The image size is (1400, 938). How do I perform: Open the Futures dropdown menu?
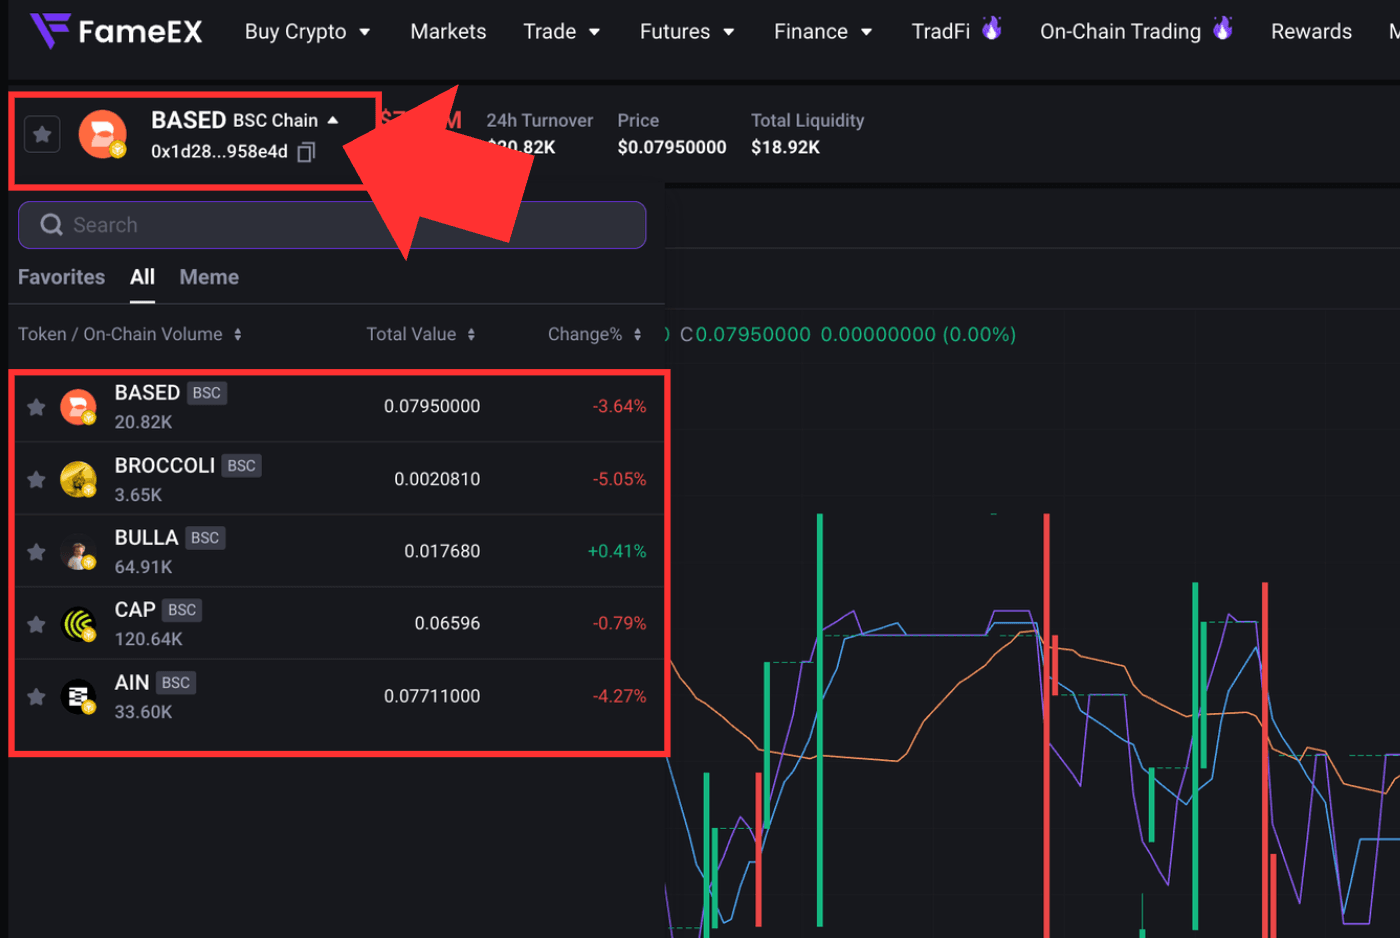pyautogui.click(x=687, y=32)
